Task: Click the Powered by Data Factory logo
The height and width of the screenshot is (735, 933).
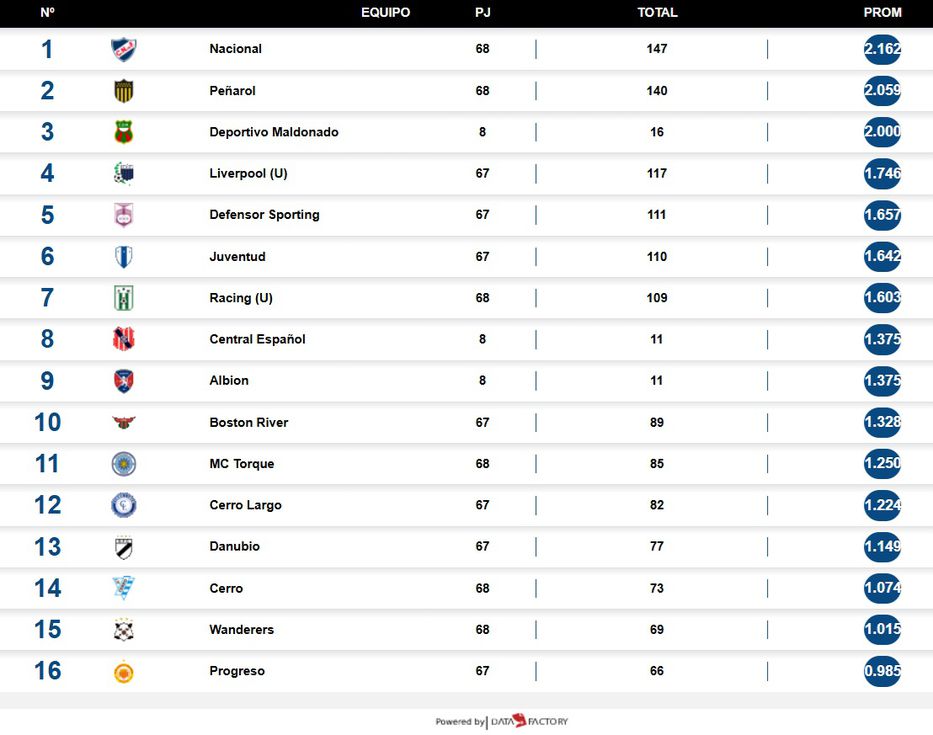Action: coord(502,721)
